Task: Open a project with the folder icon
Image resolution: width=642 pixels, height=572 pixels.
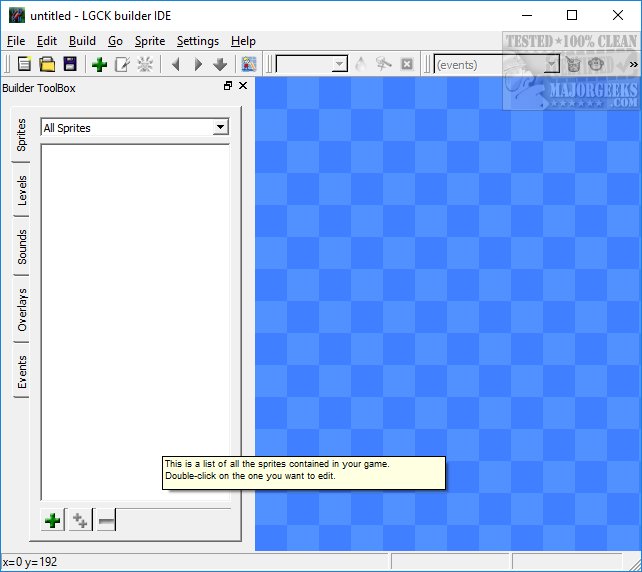Action: [x=47, y=64]
